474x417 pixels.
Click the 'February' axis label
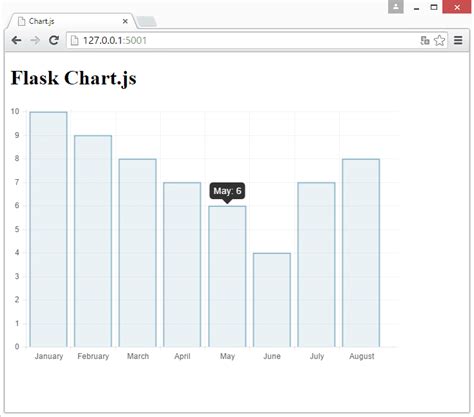click(93, 356)
